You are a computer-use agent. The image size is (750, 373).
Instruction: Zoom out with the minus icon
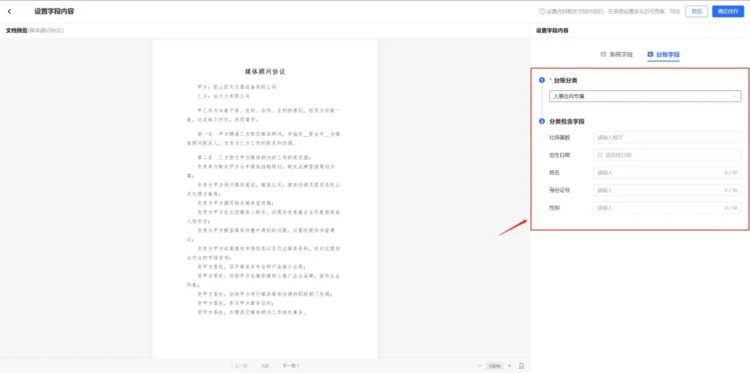pos(480,366)
